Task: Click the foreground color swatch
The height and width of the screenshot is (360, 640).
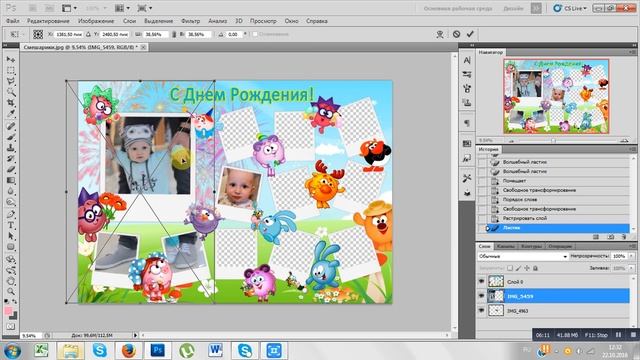Action: click(x=8, y=311)
